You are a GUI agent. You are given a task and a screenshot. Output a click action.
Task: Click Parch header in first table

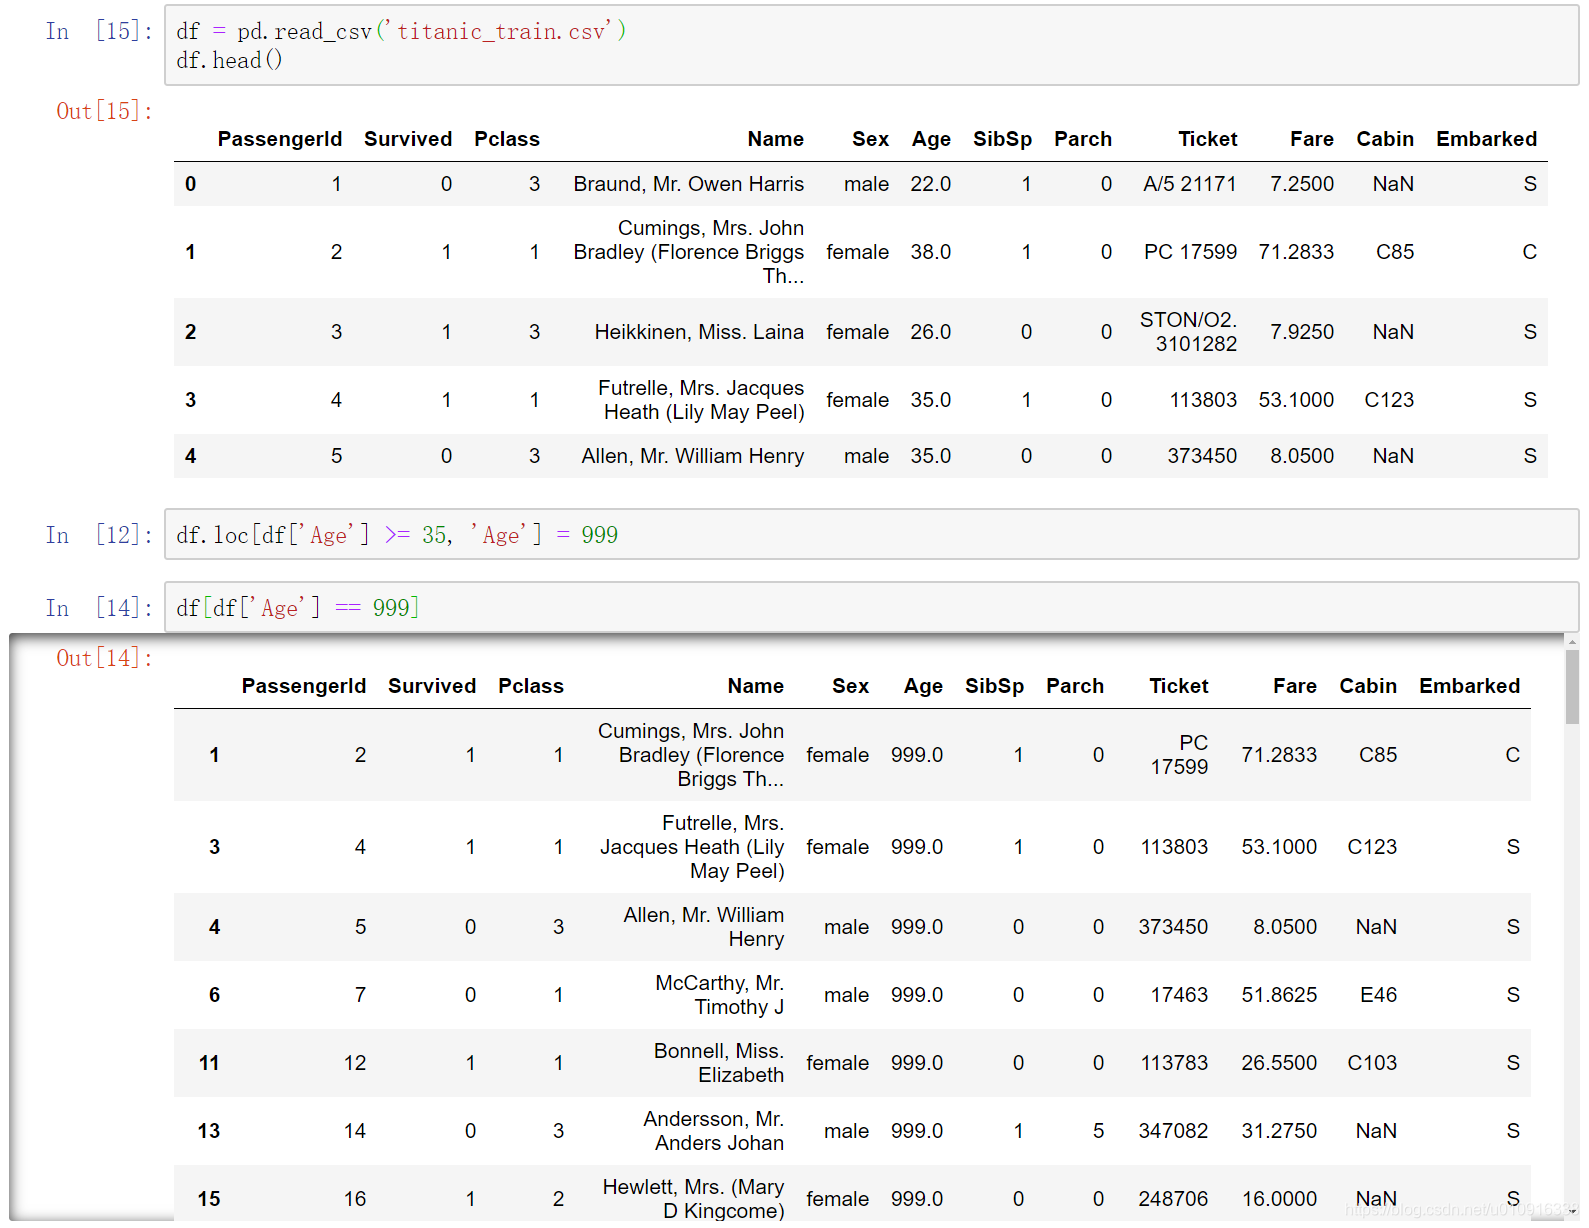pos(1083,139)
